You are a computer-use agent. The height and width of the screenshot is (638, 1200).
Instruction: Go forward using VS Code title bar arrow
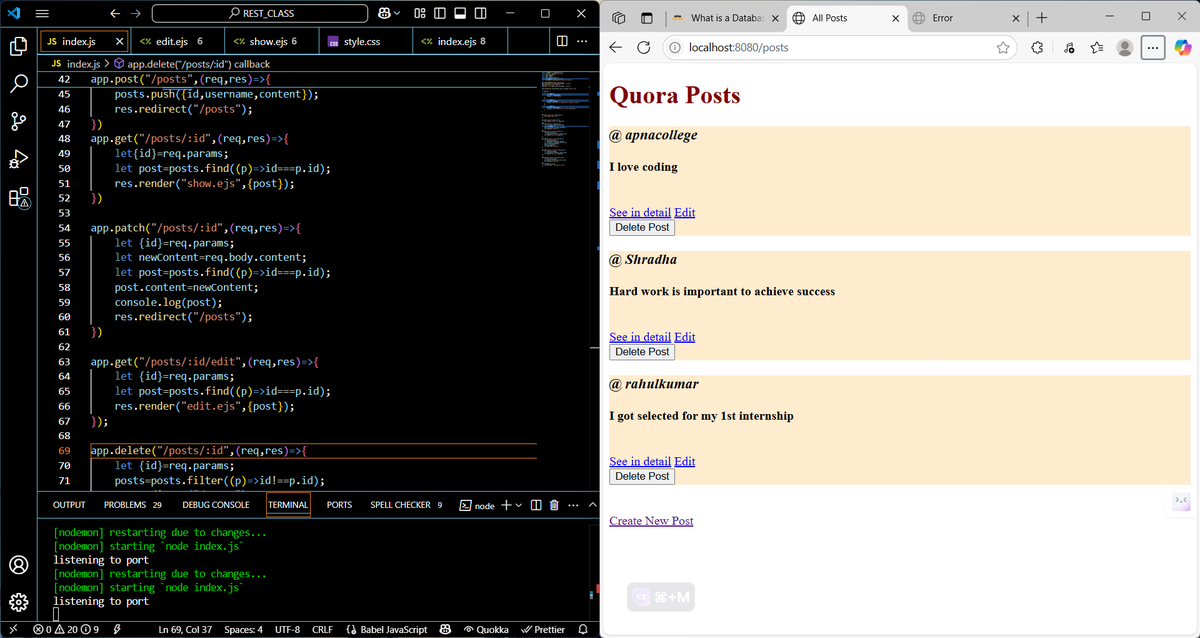(x=136, y=14)
